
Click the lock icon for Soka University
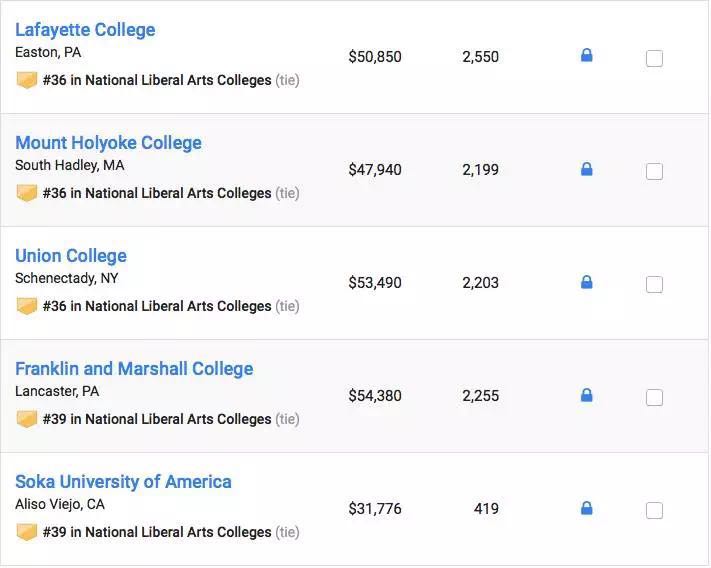[586, 508]
